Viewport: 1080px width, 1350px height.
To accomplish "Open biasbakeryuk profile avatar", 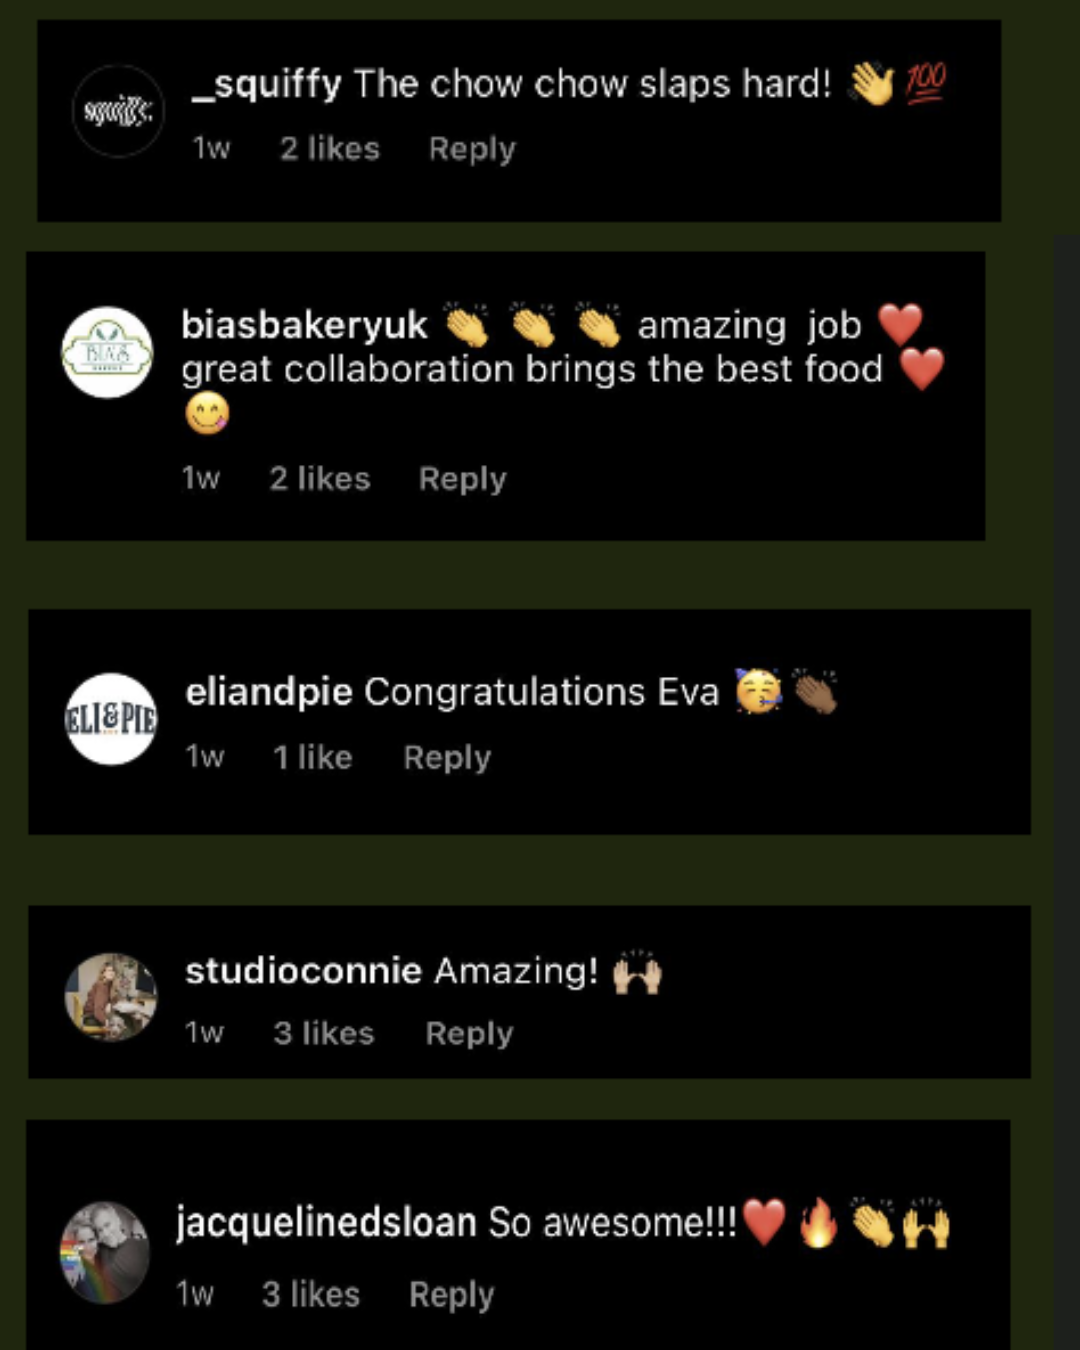I will pyautogui.click(x=108, y=352).
